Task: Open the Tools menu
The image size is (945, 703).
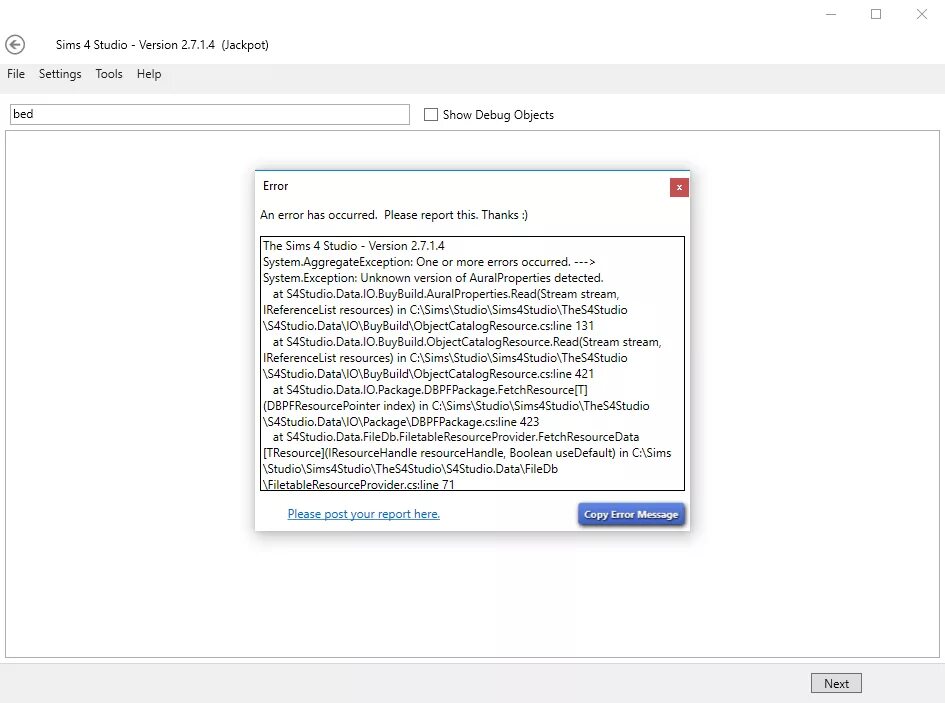Action: click(108, 74)
